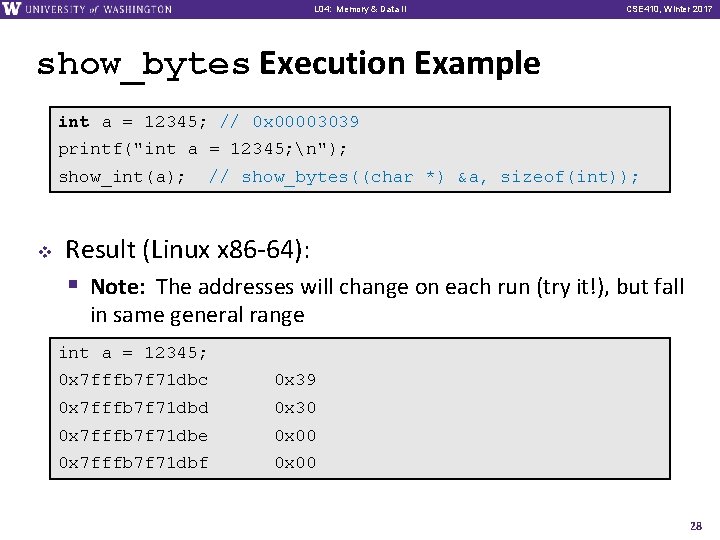Click the address 0x7fffb7f71dbe
The height and width of the screenshot is (540, 720).
point(133,435)
